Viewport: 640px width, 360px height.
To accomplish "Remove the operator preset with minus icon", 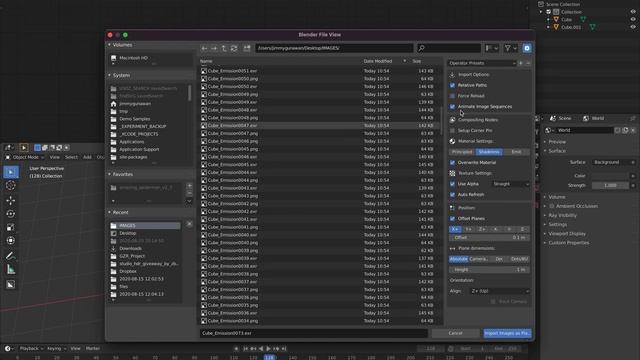I will [x=528, y=63].
